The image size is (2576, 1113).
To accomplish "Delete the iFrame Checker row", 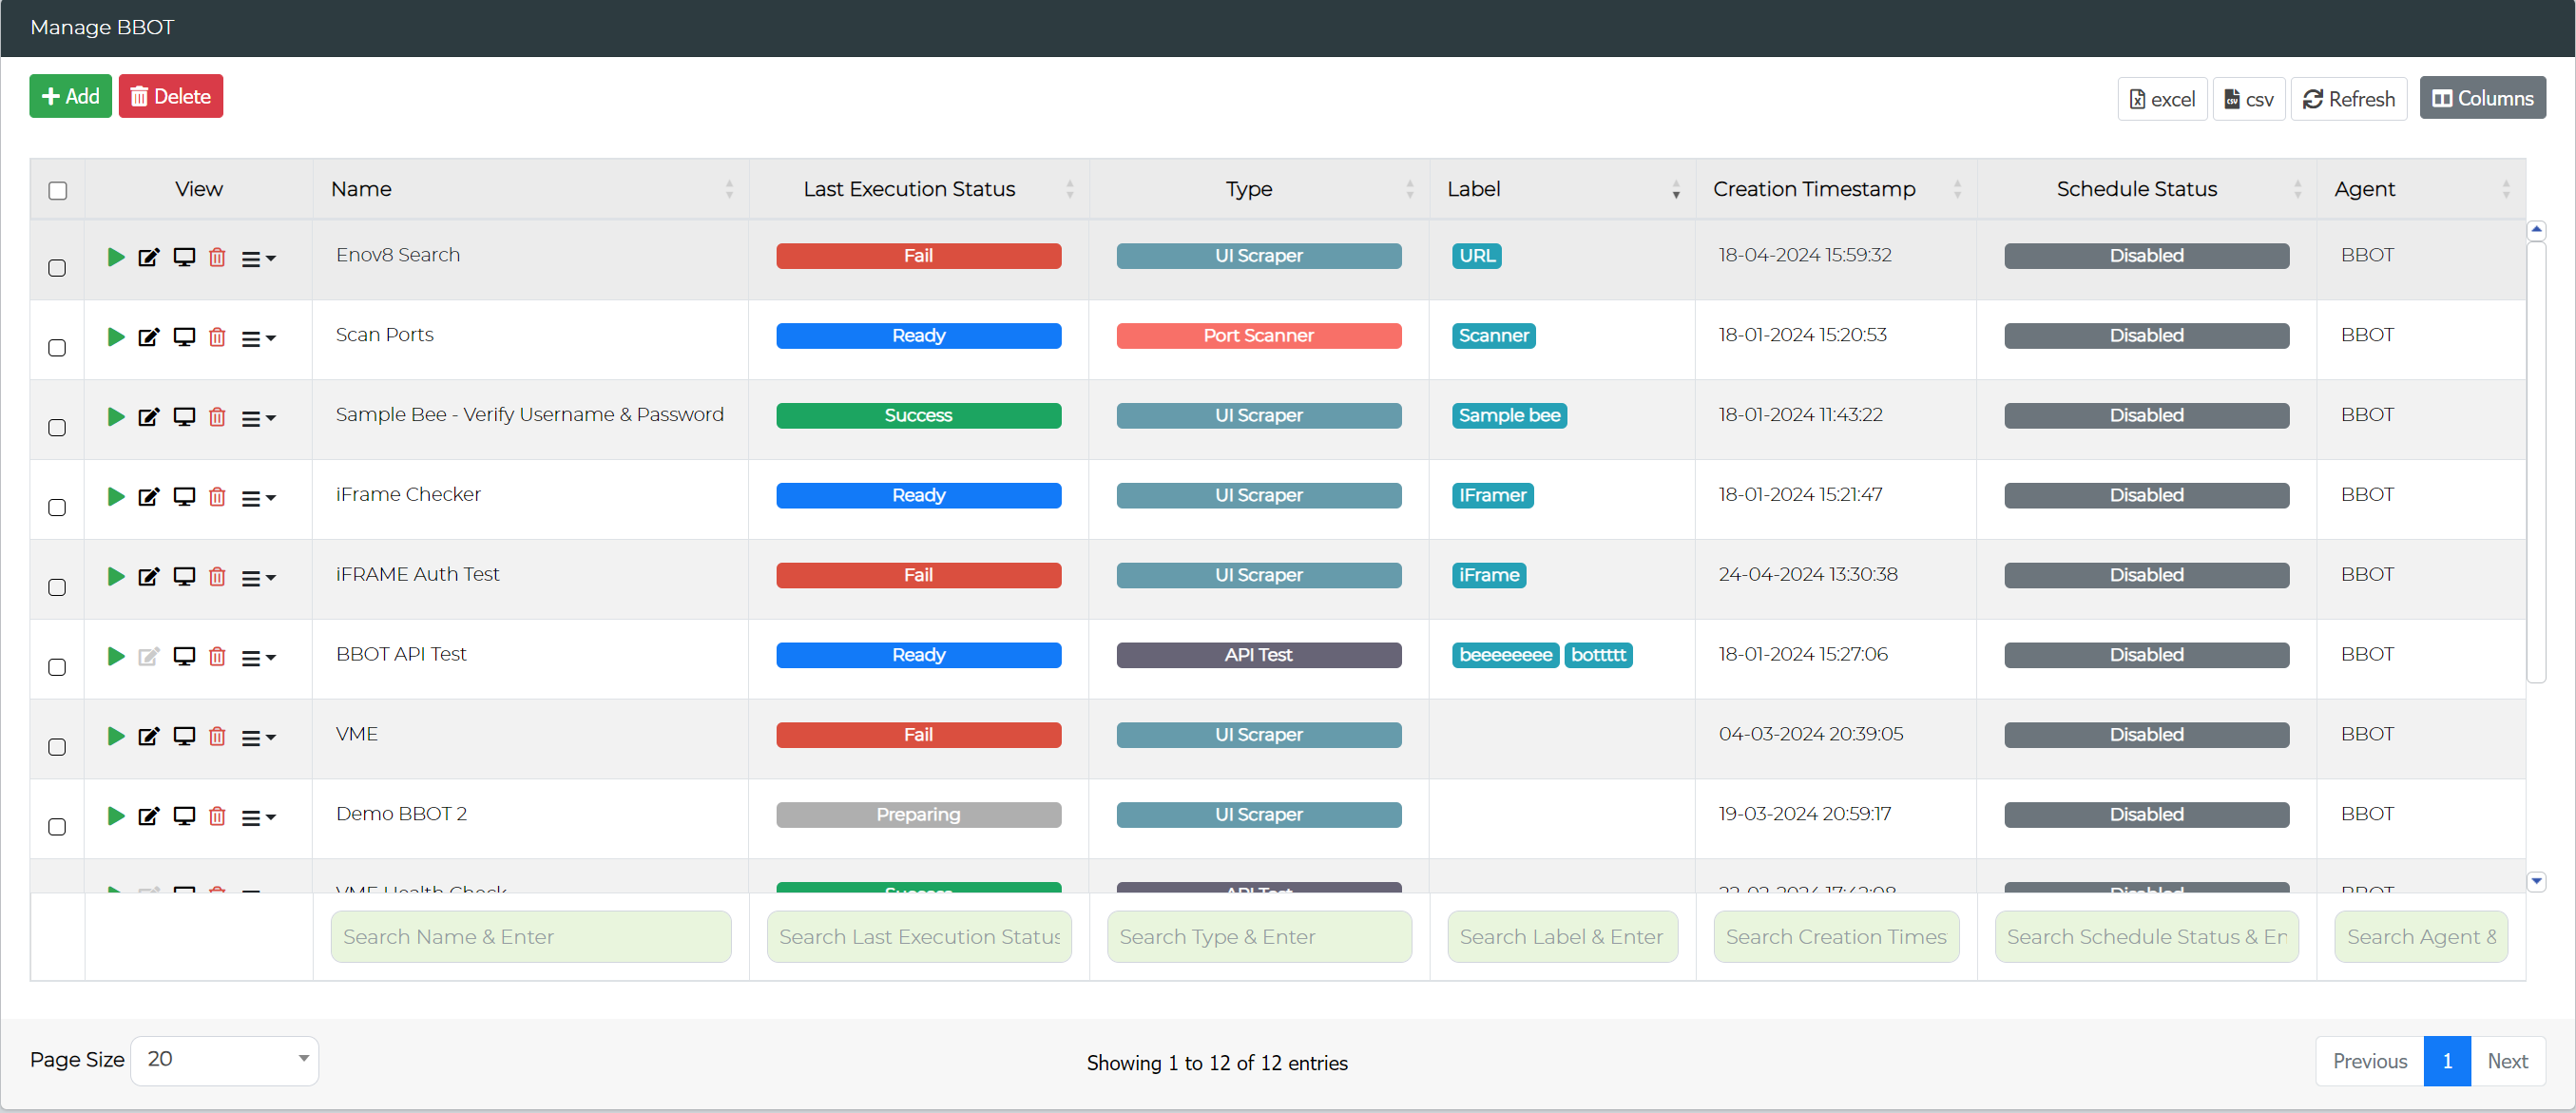I will pos(217,497).
